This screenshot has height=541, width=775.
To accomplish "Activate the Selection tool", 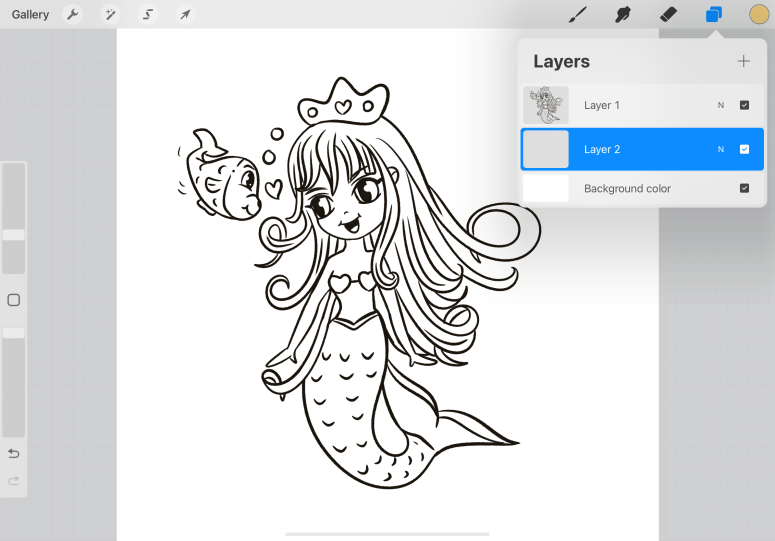I will click(148, 14).
